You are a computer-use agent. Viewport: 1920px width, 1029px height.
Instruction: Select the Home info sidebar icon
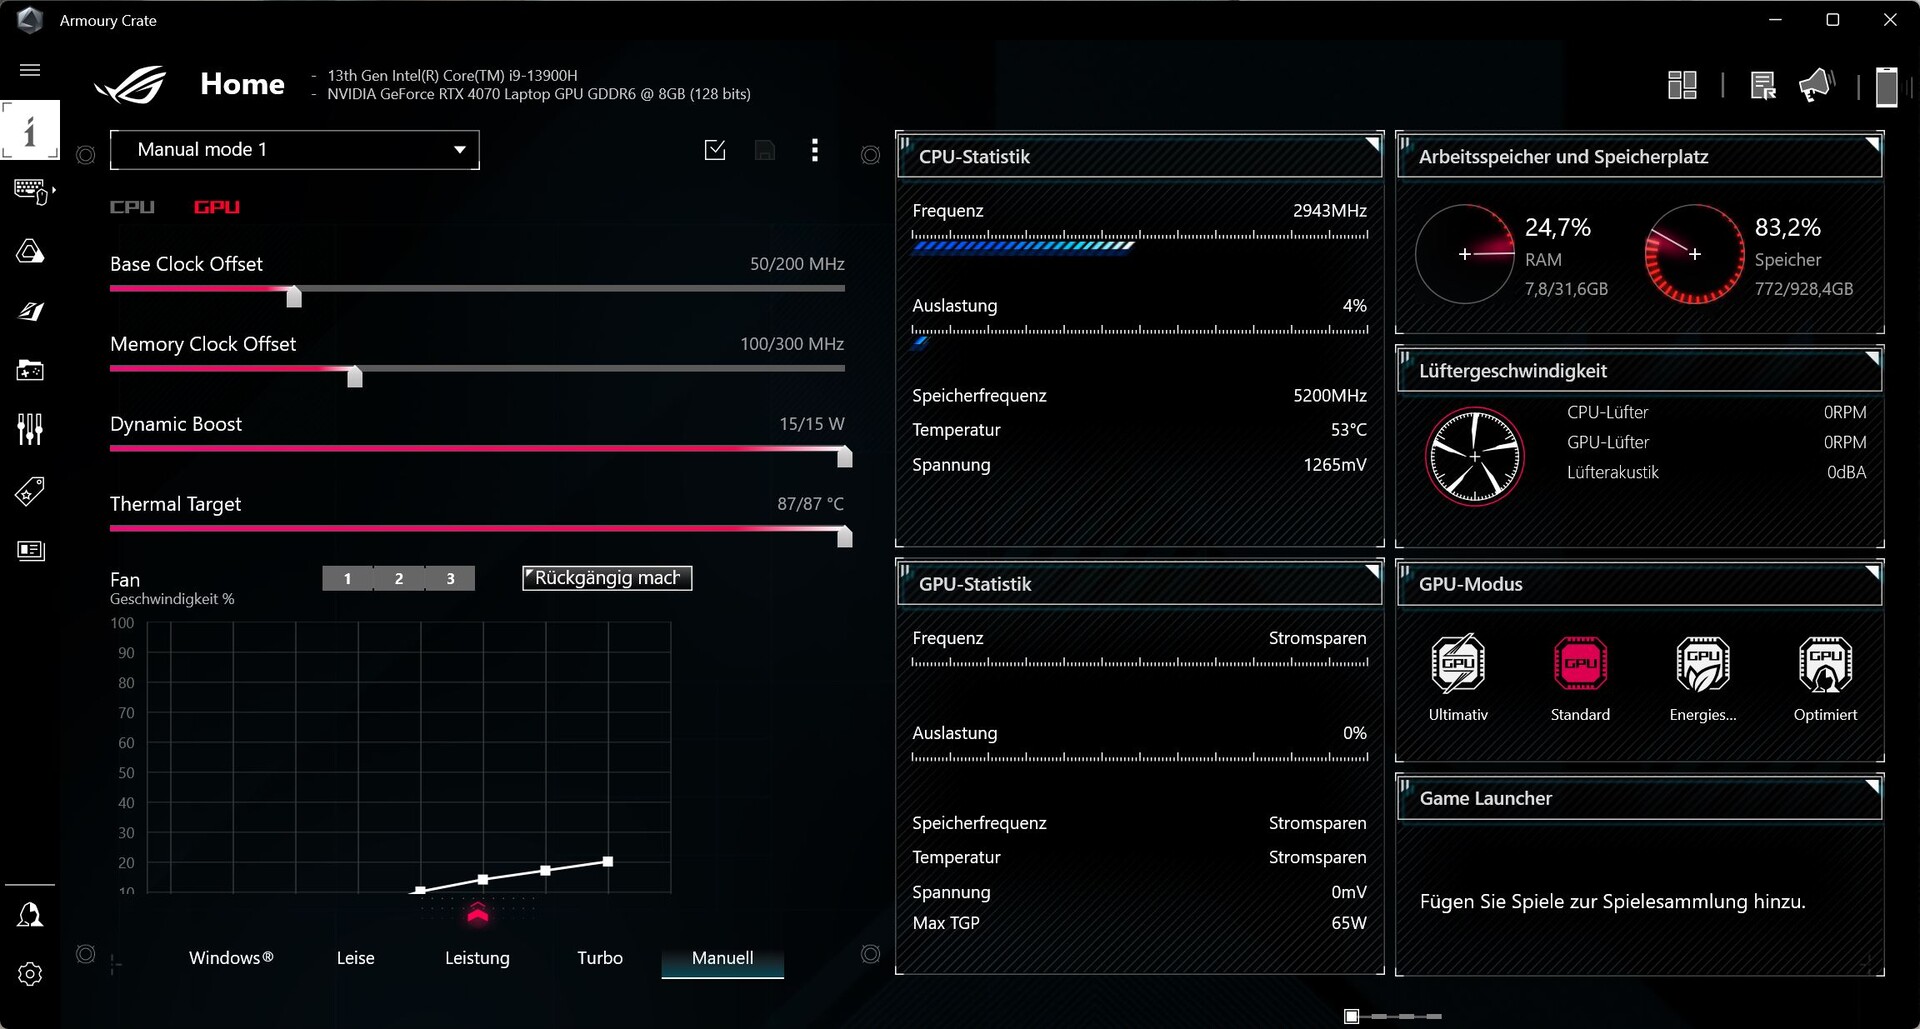(30, 130)
